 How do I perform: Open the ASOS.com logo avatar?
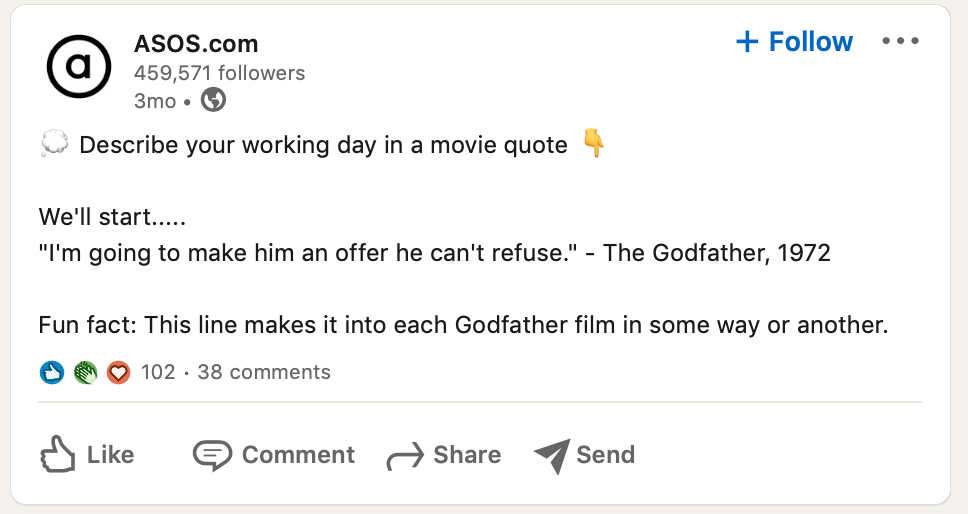tap(79, 67)
